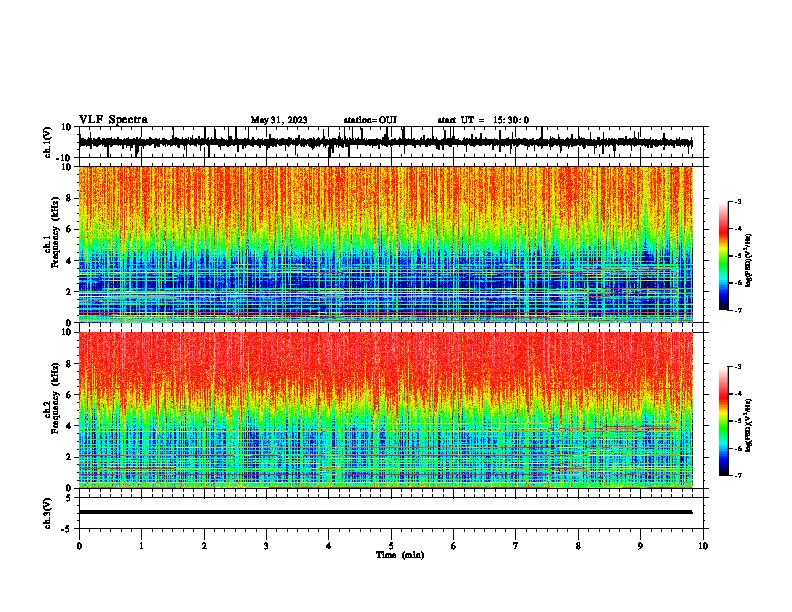Click the '8' tick on the time axis

coord(578,546)
